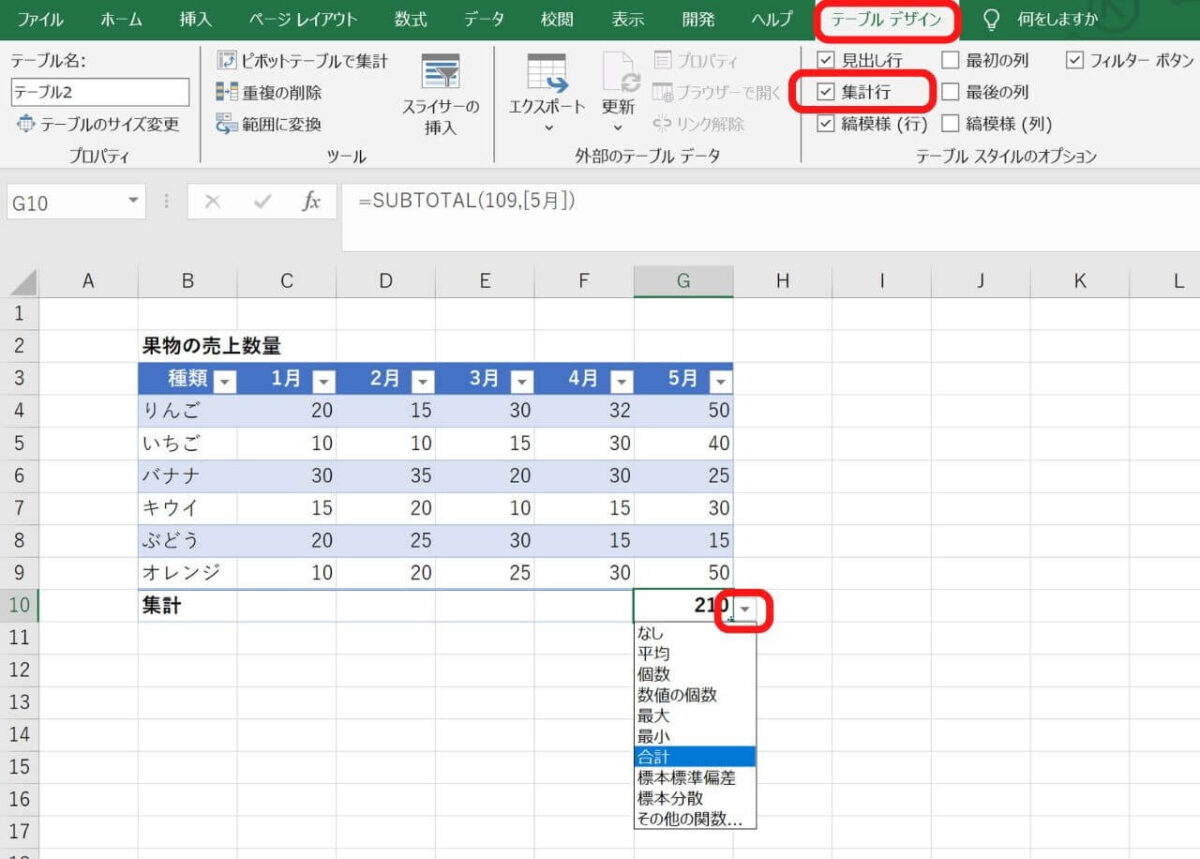Toggle 縞模様 (行) banded rows checkbox
The width and height of the screenshot is (1200, 859).
(x=825, y=124)
